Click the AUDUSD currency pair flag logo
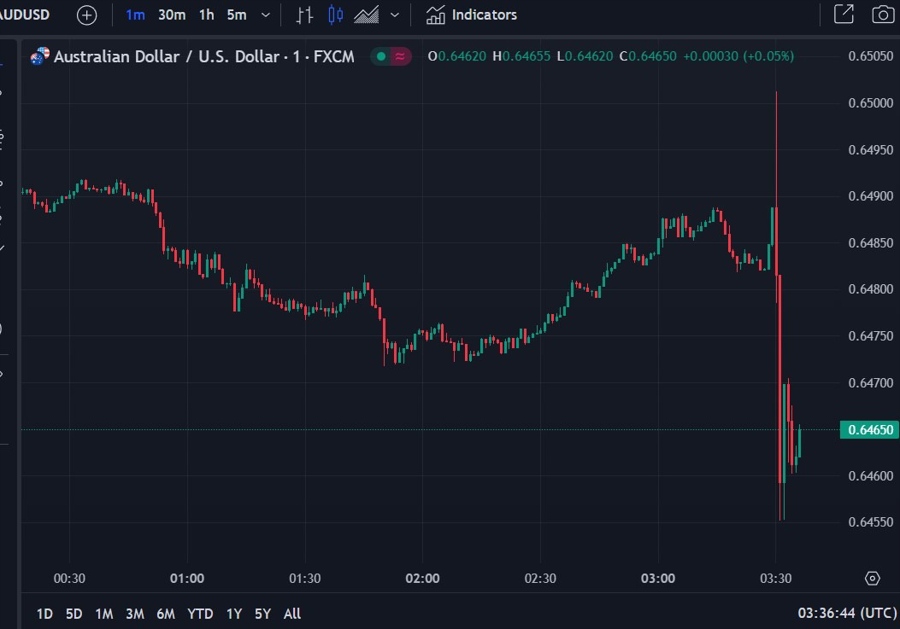 pos(37,57)
